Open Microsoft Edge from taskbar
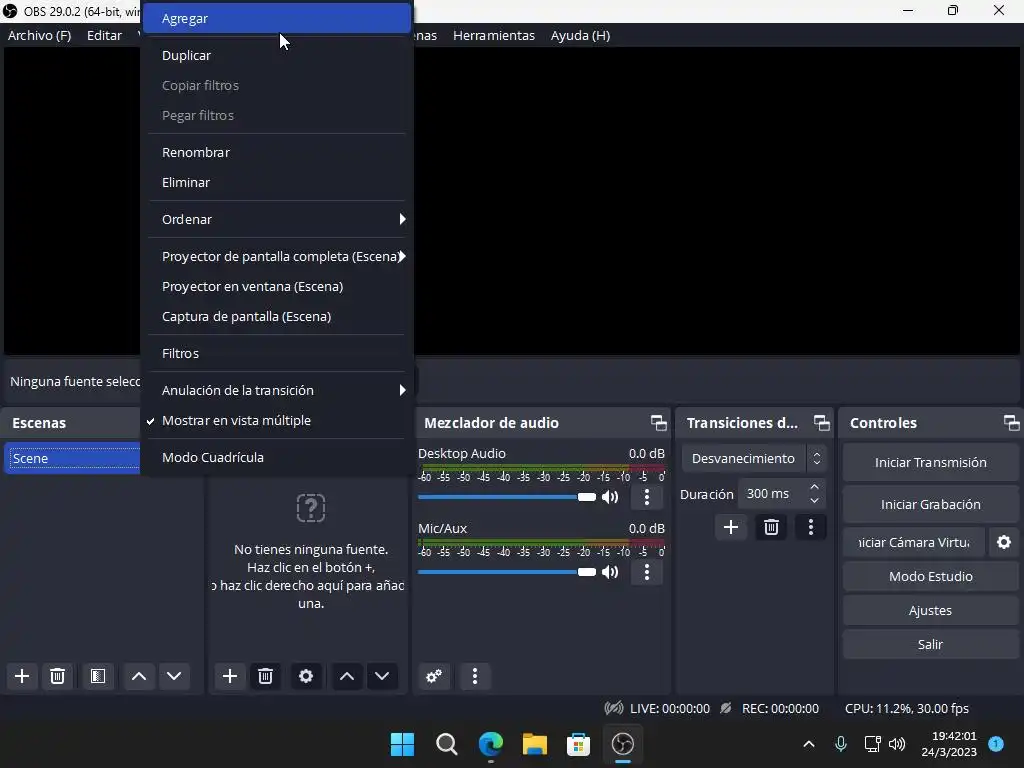Screen dimensions: 1024x768 click(490, 744)
